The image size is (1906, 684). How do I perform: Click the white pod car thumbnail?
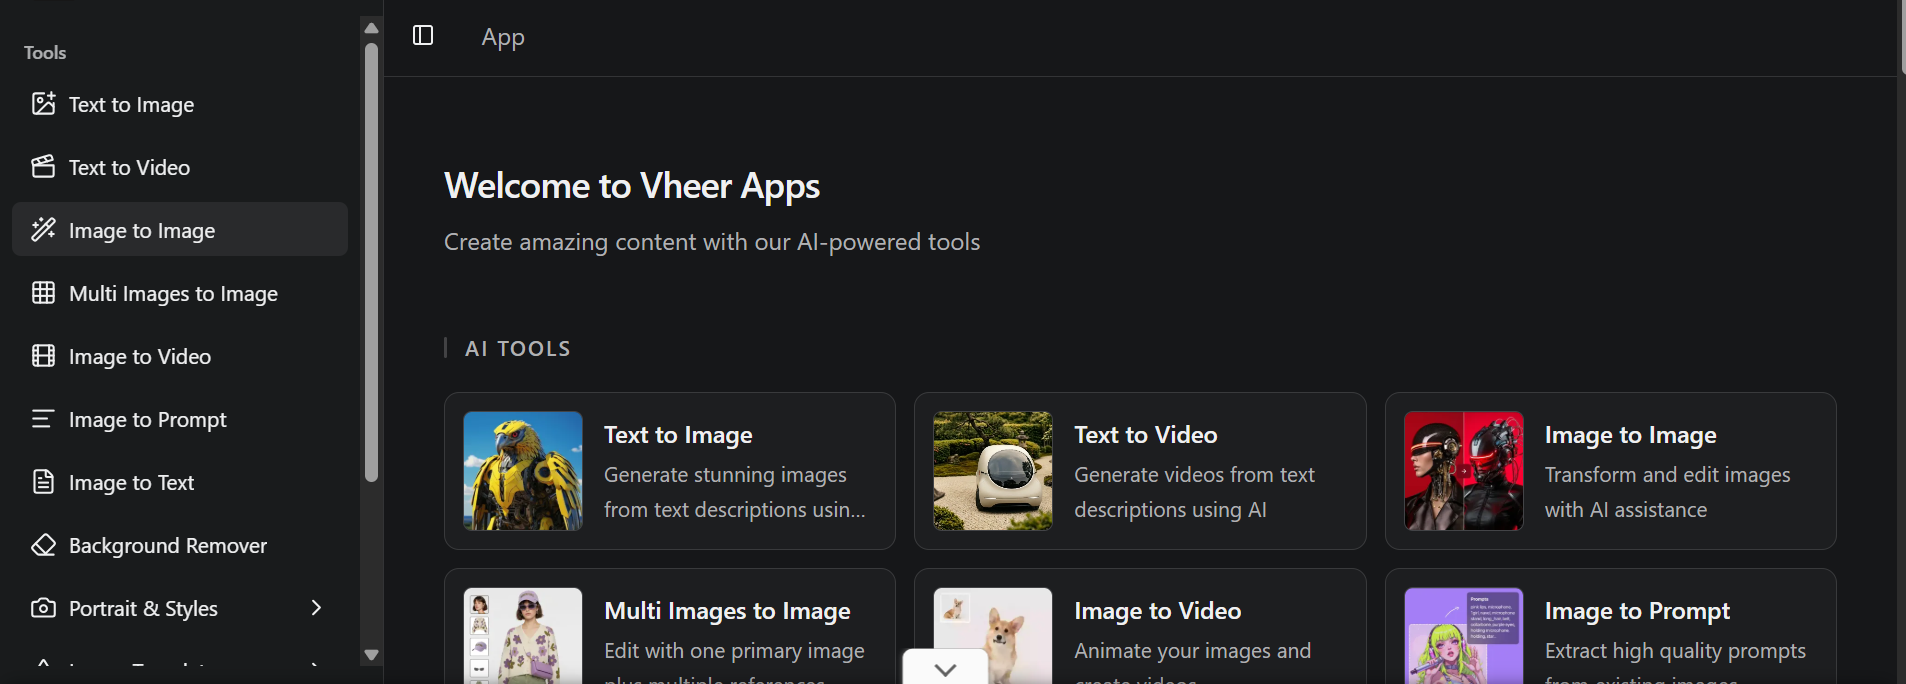993,471
